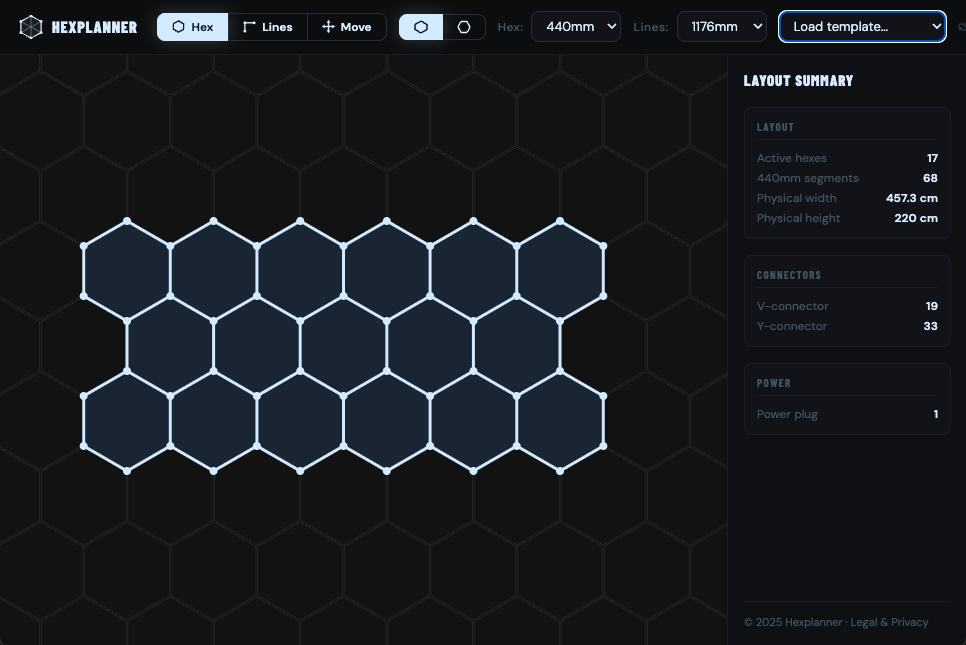Click the Y-connector count 33

pyautogui.click(x=930, y=326)
